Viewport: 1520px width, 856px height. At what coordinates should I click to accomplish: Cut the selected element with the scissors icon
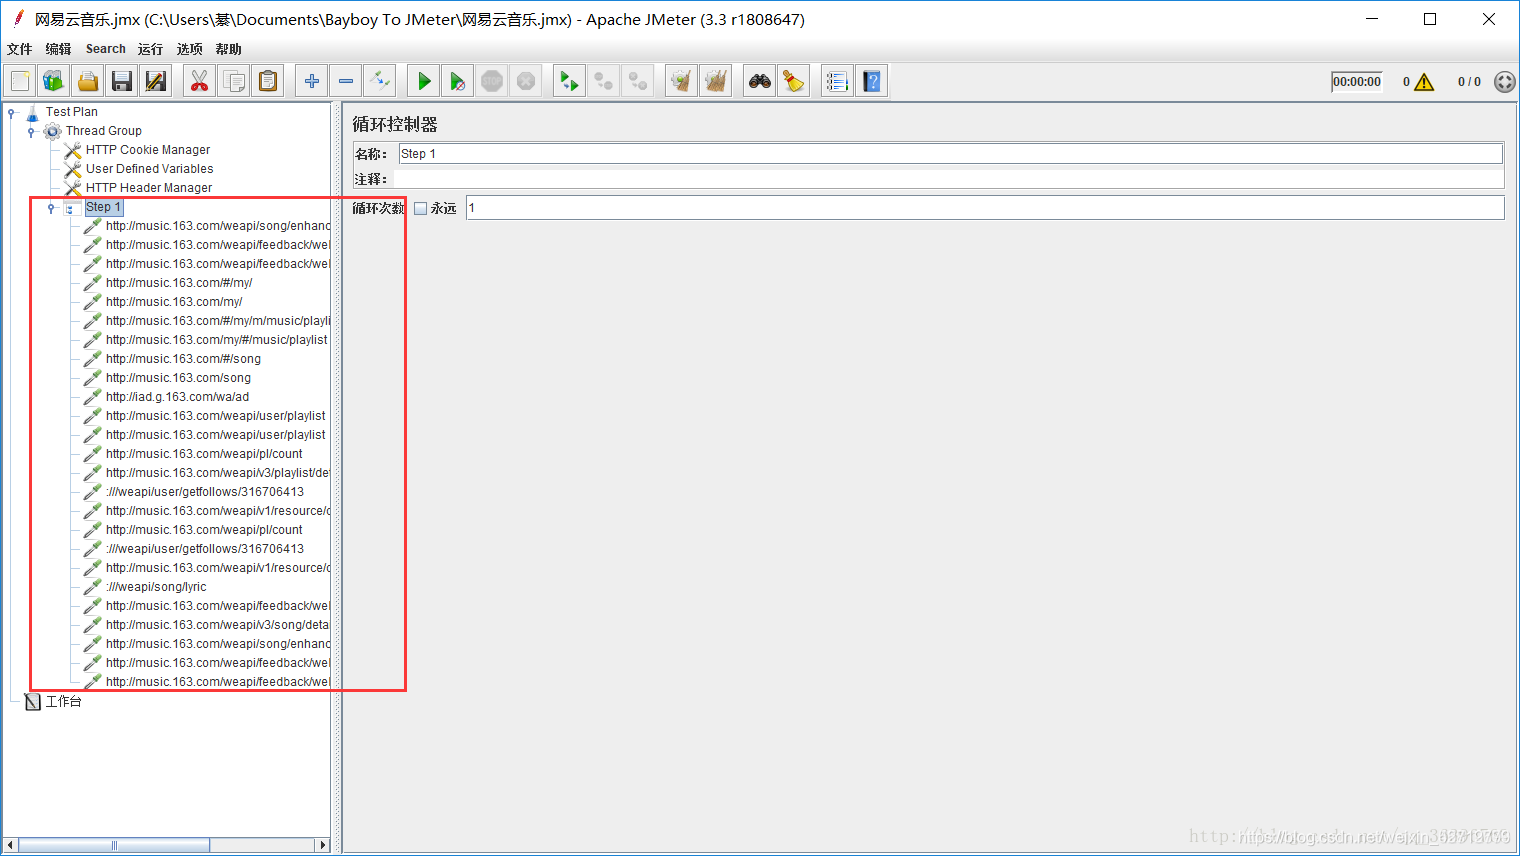(200, 81)
